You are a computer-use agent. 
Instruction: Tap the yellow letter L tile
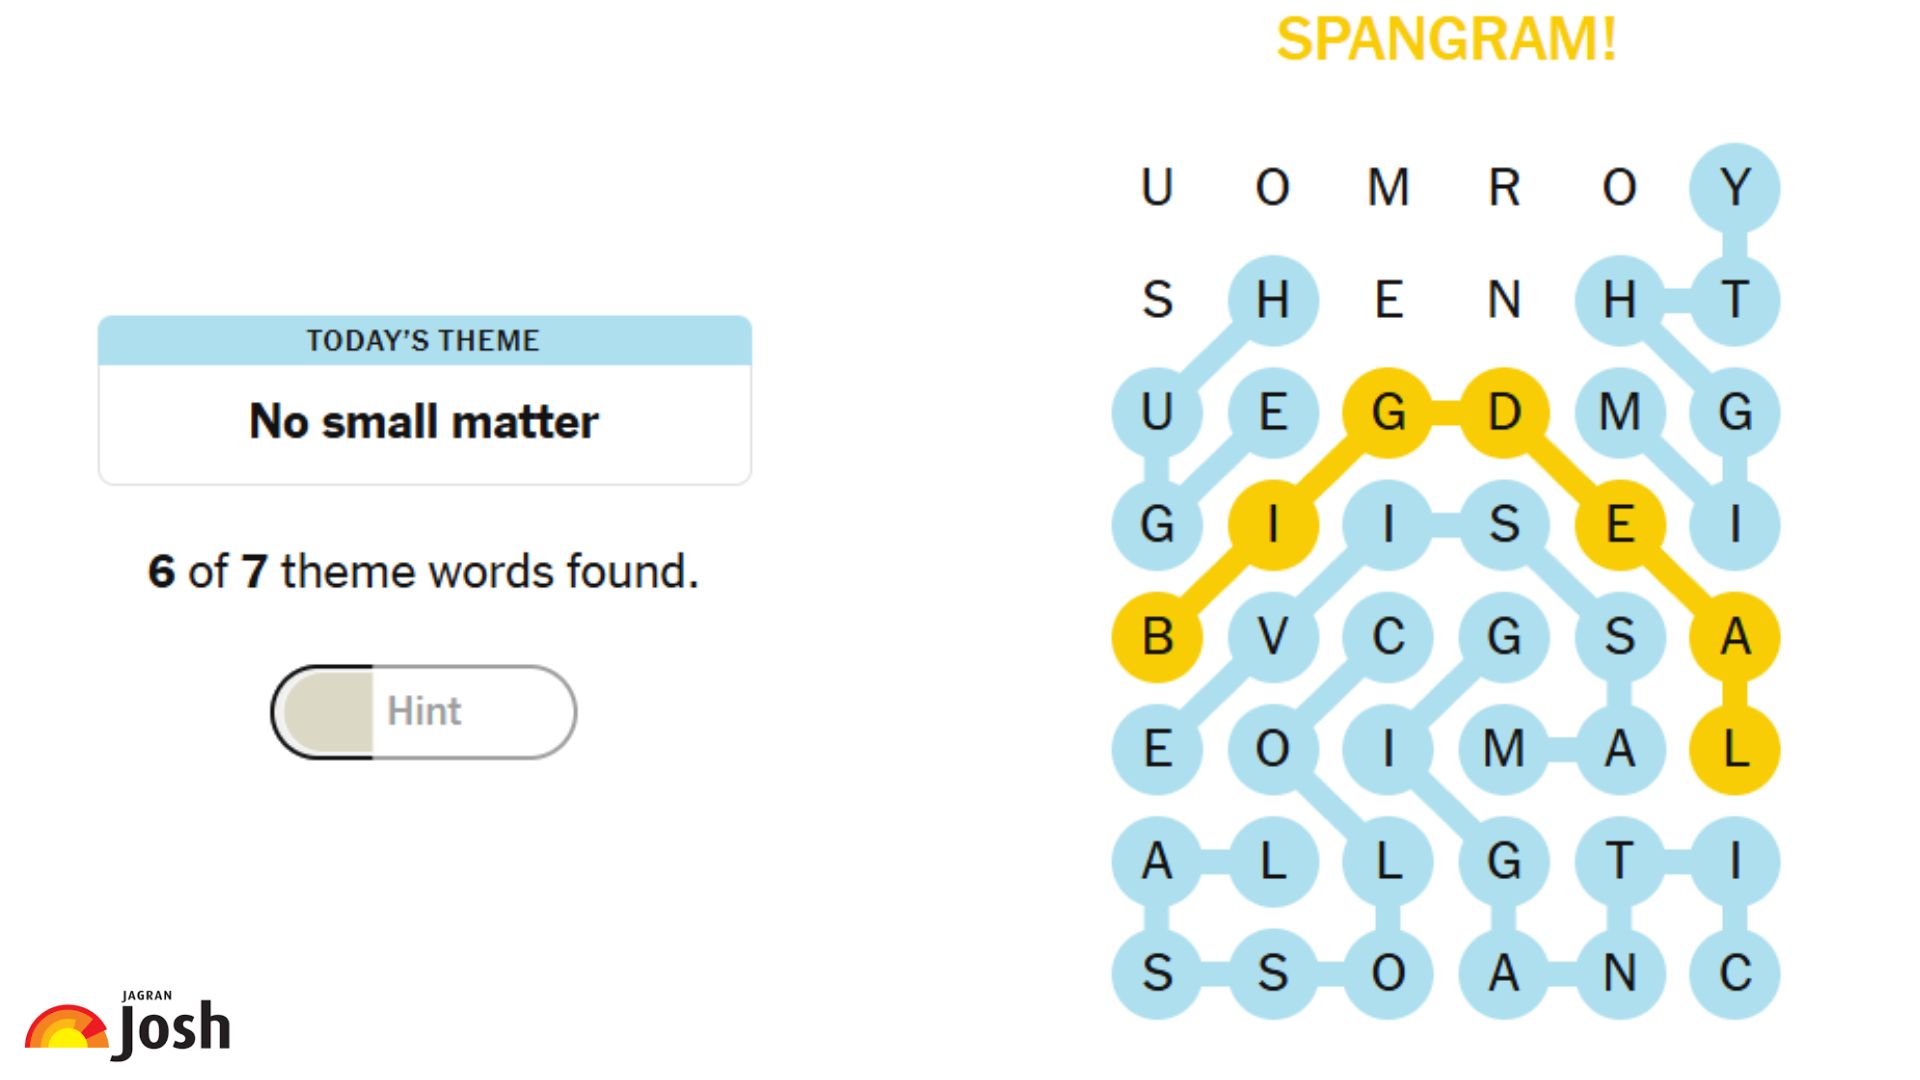pyautogui.click(x=1735, y=749)
